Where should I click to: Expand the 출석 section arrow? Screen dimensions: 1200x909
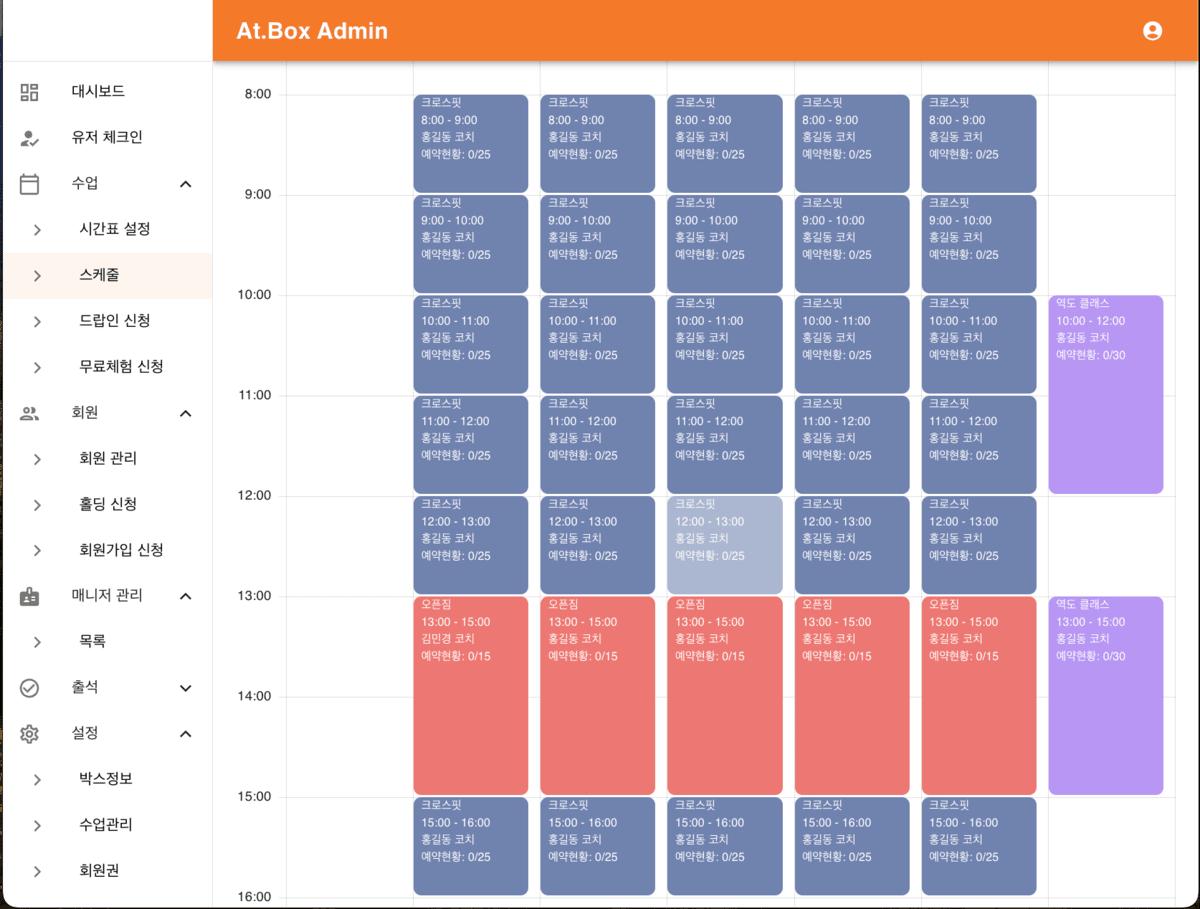pyautogui.click(x=185, y=688)
